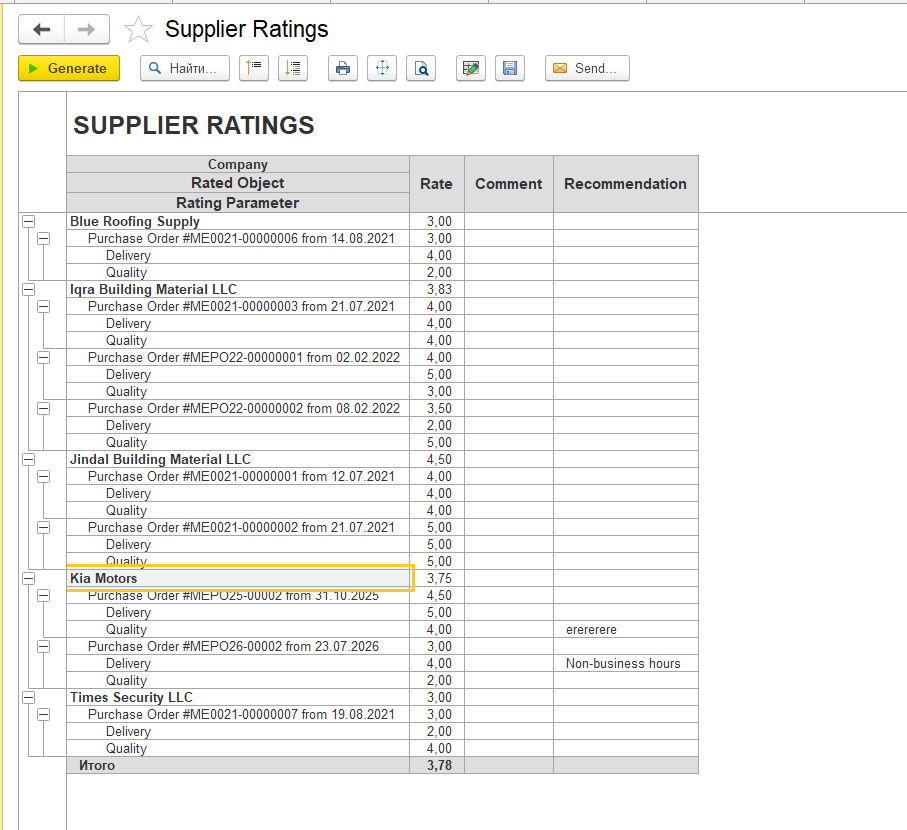The height and width of the screenshot is (830, 907).
Task: Collapse Purchase Order #ME0021-00000001 row
Action: 43,477
